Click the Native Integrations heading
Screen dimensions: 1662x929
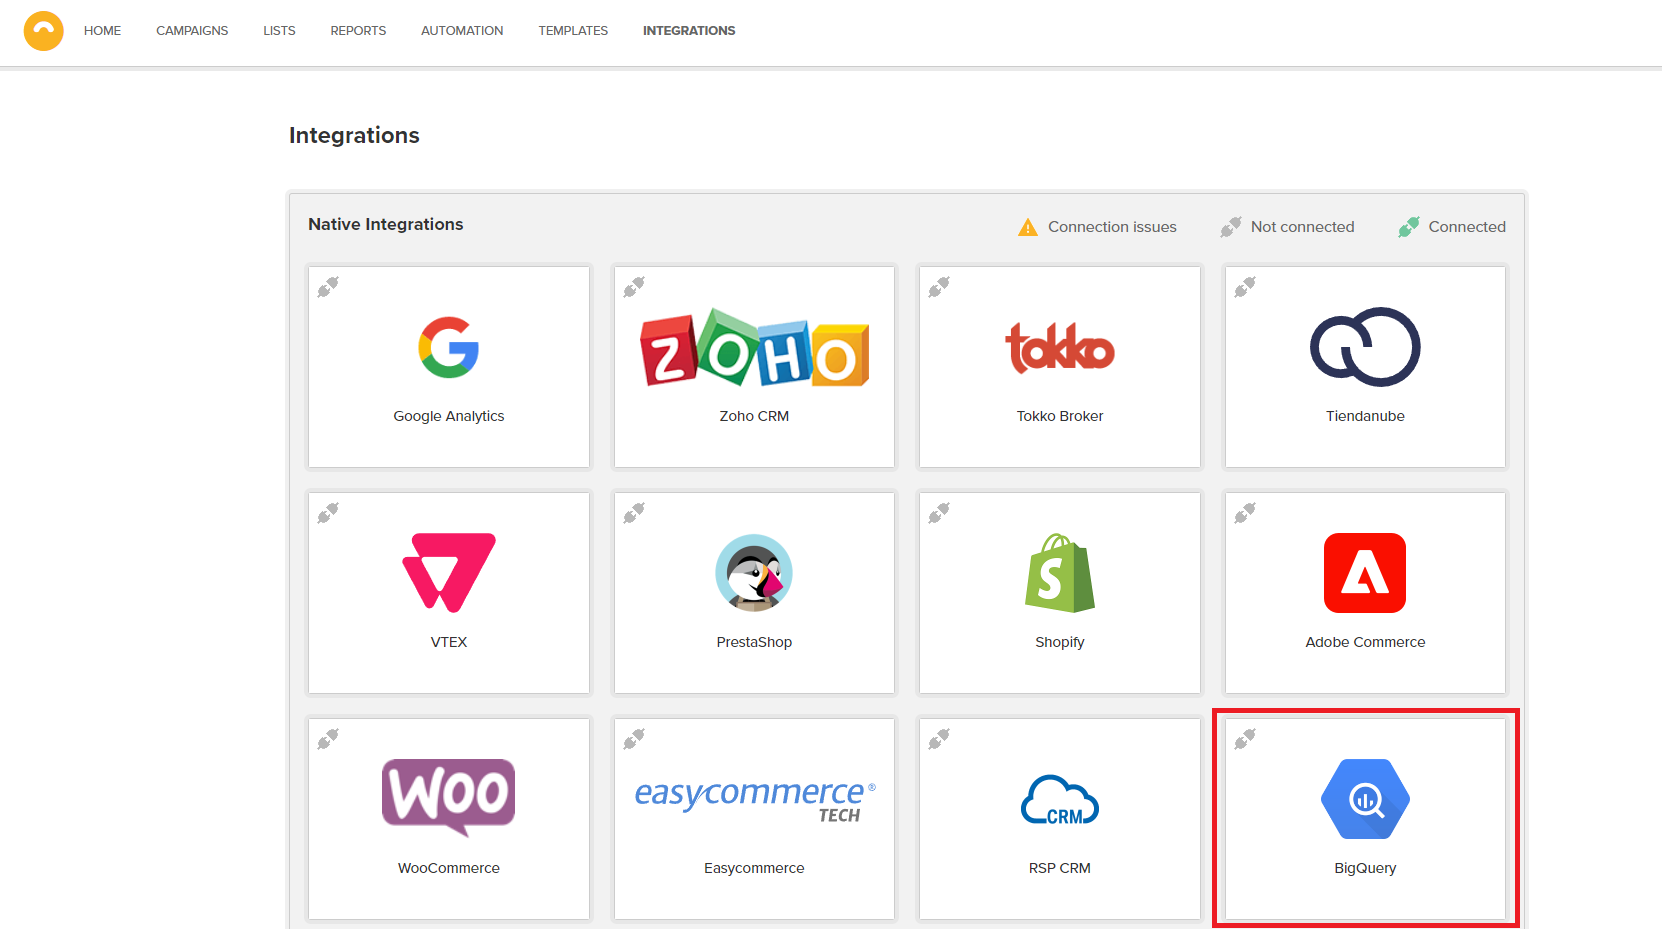click(x=386, y=224)
